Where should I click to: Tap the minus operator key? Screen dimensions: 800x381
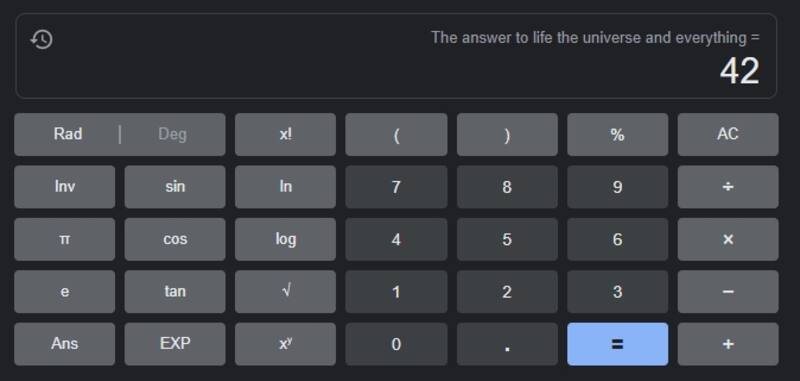(x=728, y=291)
